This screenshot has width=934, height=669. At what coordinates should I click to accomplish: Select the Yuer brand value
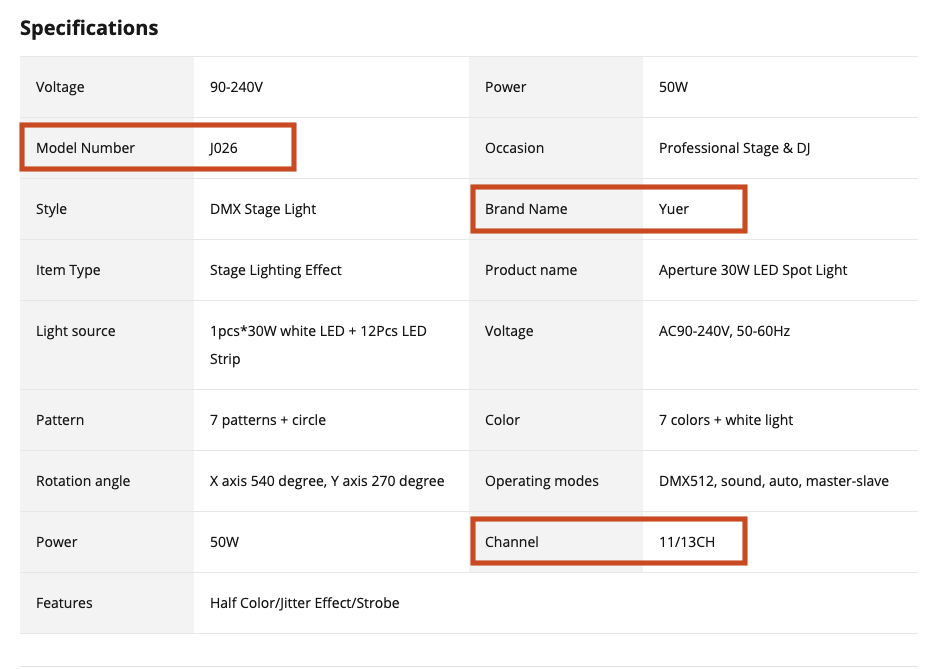coord(674,209)
